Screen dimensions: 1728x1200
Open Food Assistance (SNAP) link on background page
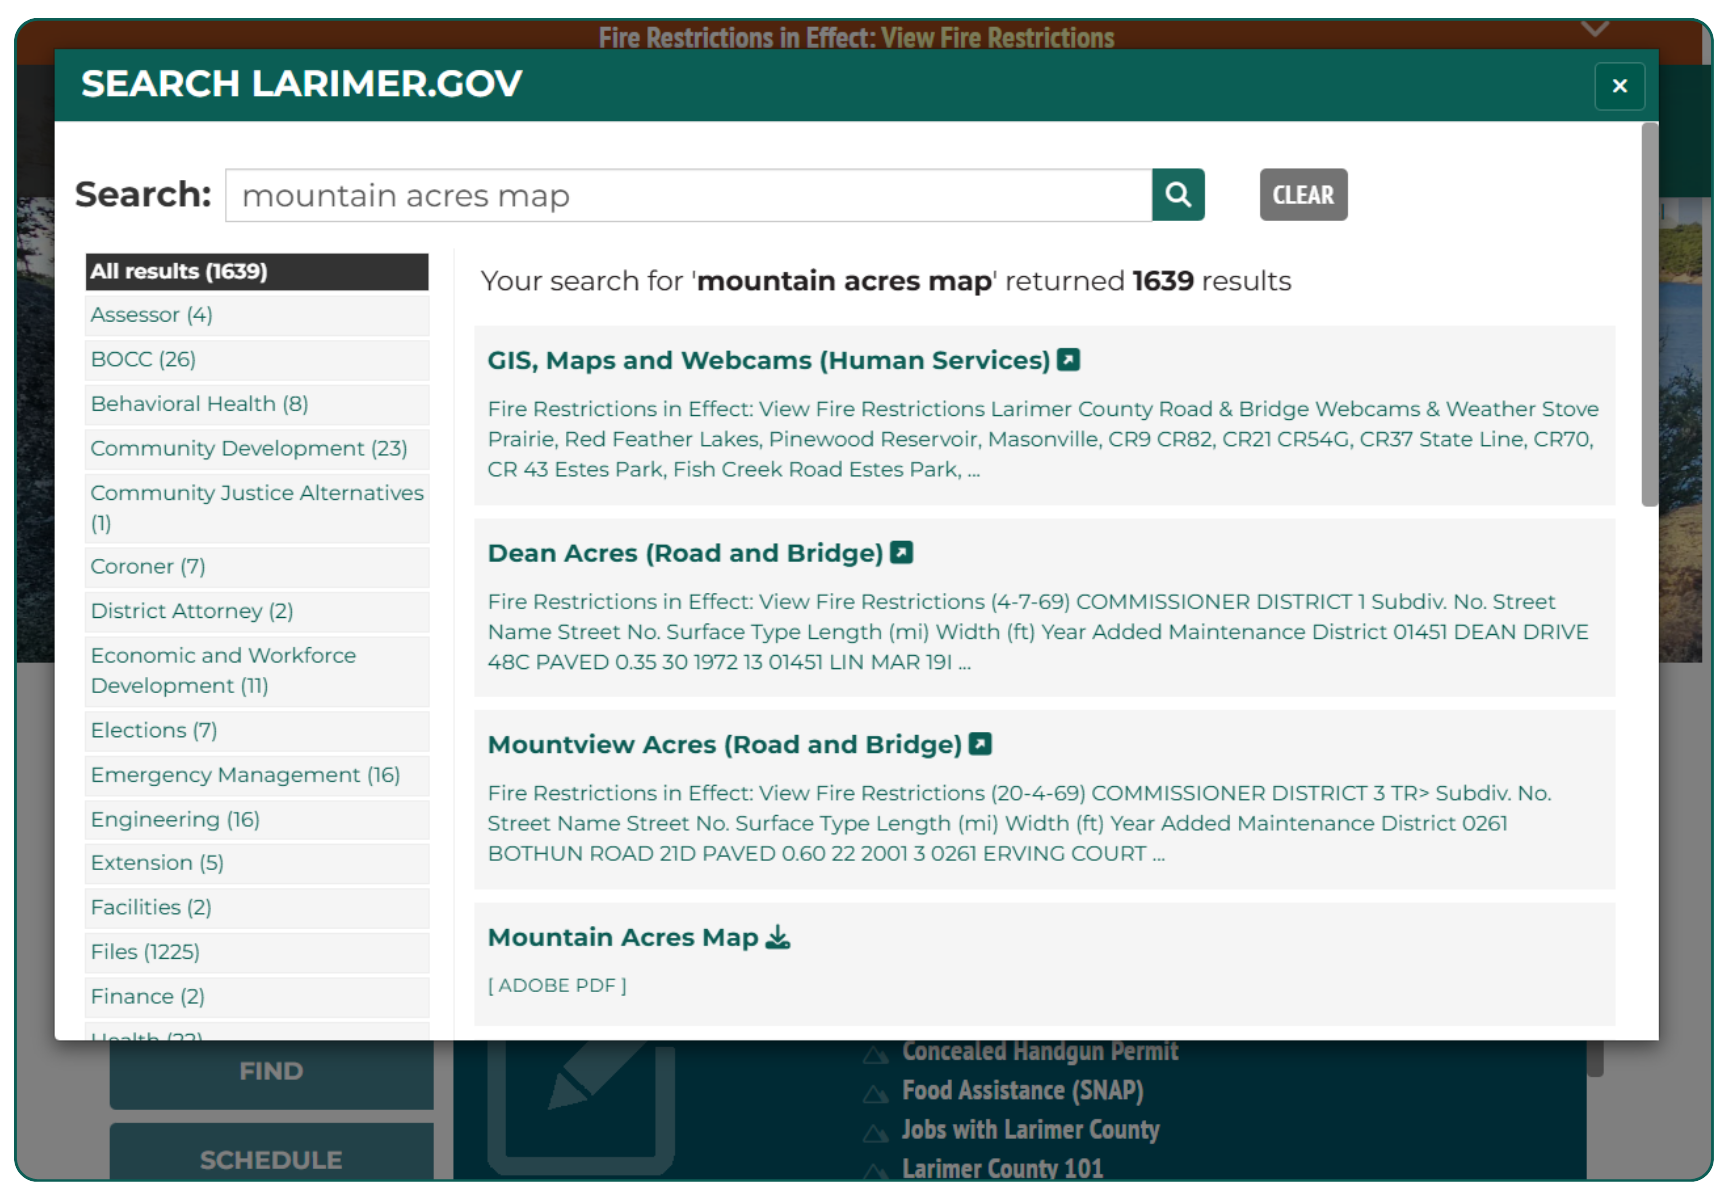point(1022,1090)
